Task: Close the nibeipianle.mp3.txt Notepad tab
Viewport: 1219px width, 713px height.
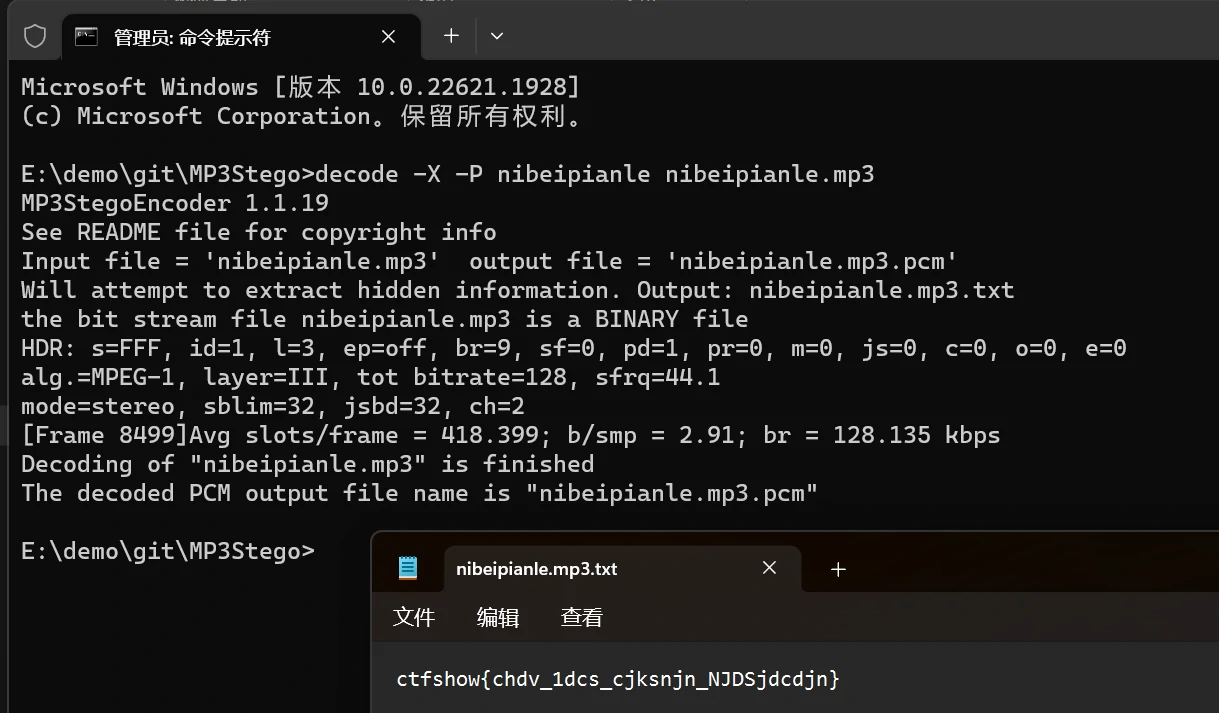Action: (x=769, y=568)
